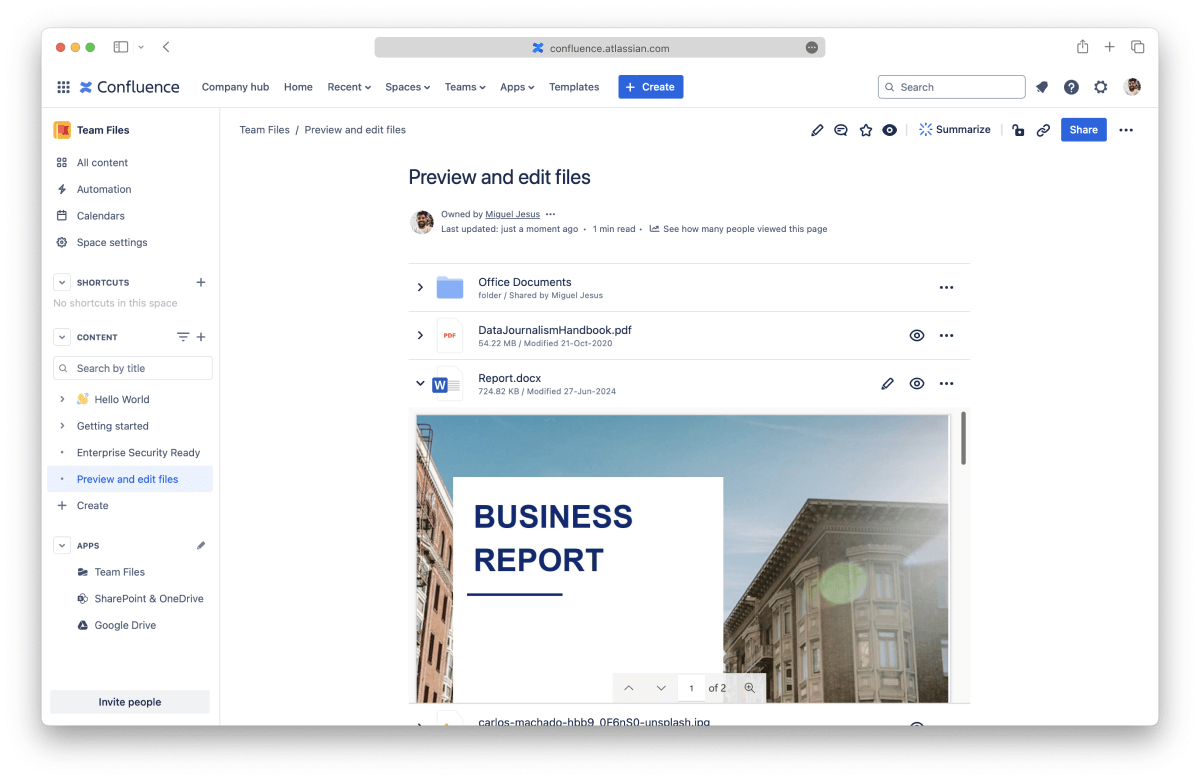This screenshot has height=781, width=1200.
Task: Click the blue Share button
Action: tap(1083, 129)
